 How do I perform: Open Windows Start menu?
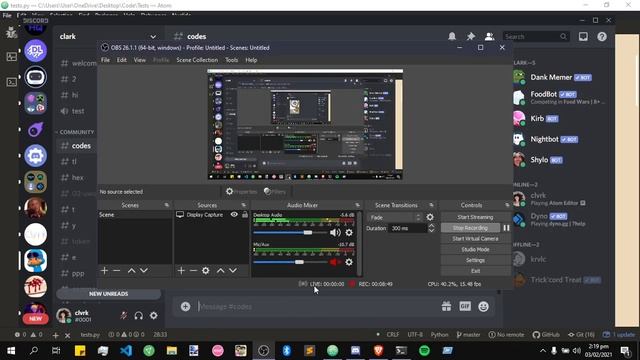pyautogui.click(x=11, y=351)
